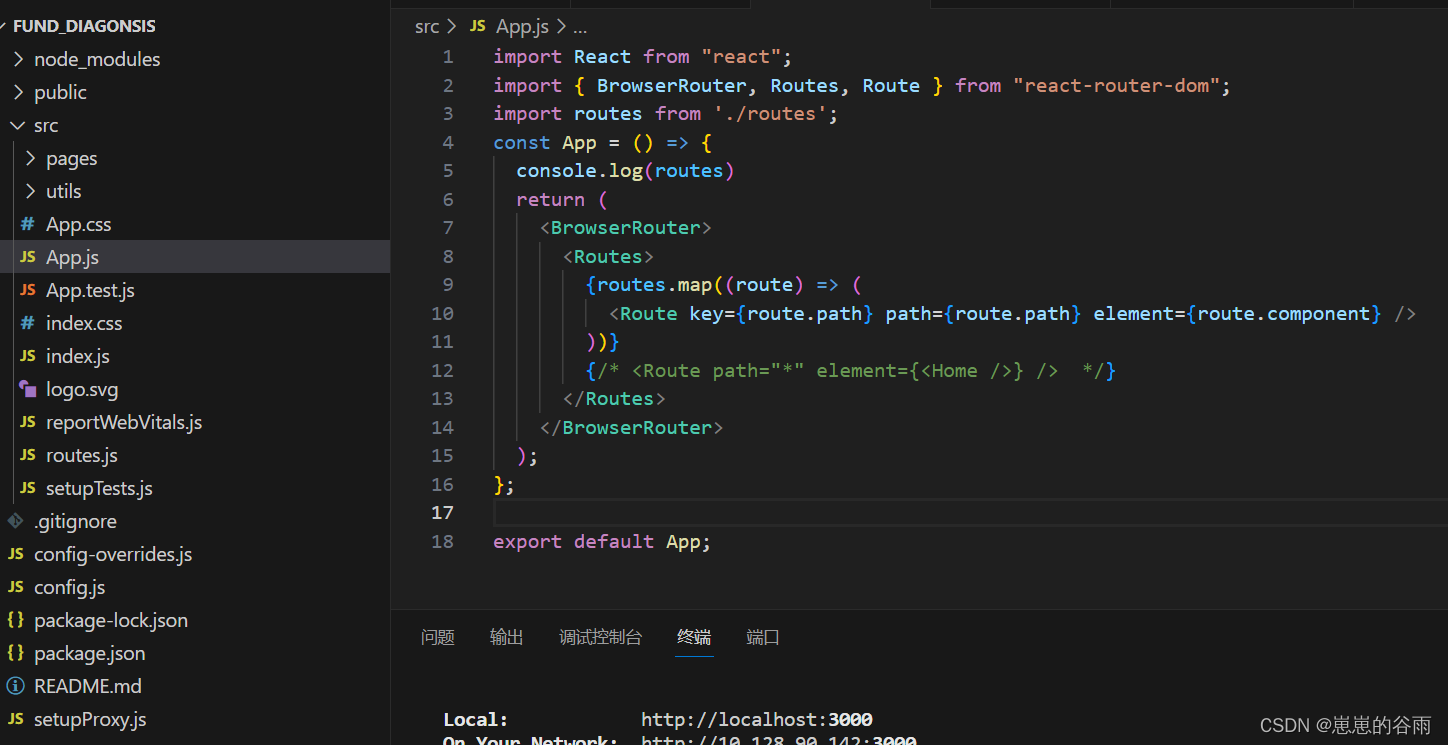Click the JS icon next to routes.js
Screen dimensions: 1448x745
pyautogui.click(x=28, y=455)
